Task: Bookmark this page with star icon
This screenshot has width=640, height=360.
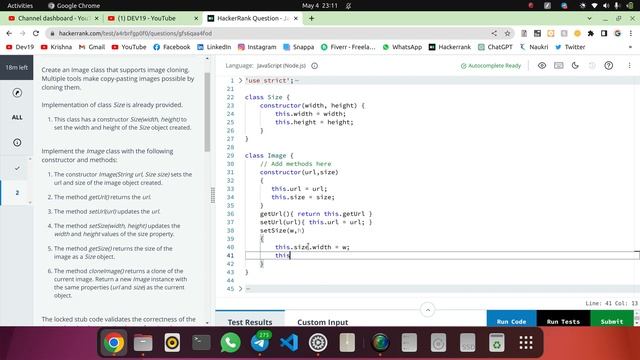Action: [x=507, y=33]
